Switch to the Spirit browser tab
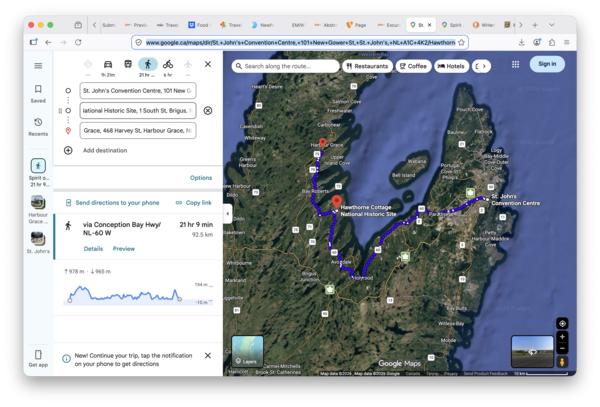The width and height of the screenshot is (600, 407). (452, 25)
